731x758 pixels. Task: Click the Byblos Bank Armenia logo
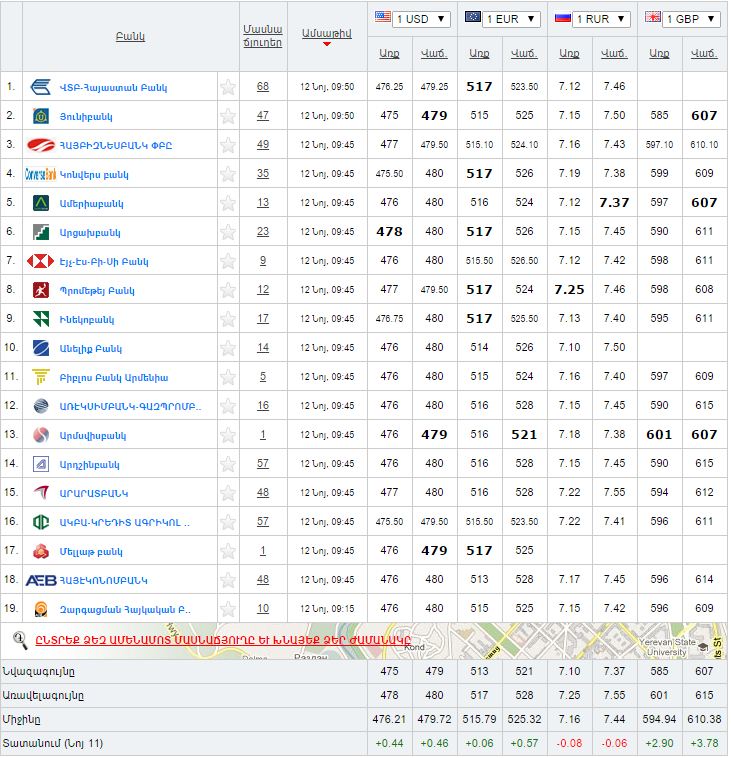(x=41, y=377)
